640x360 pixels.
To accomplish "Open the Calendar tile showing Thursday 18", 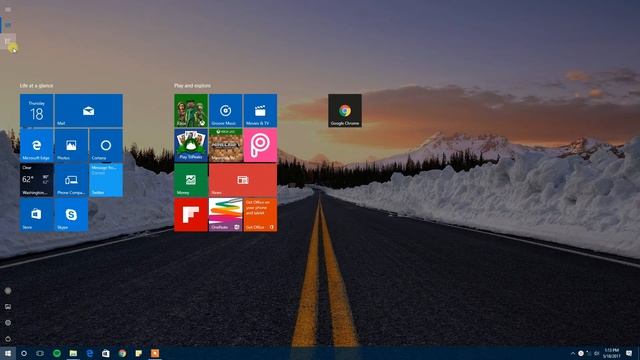I will (36, 111).
